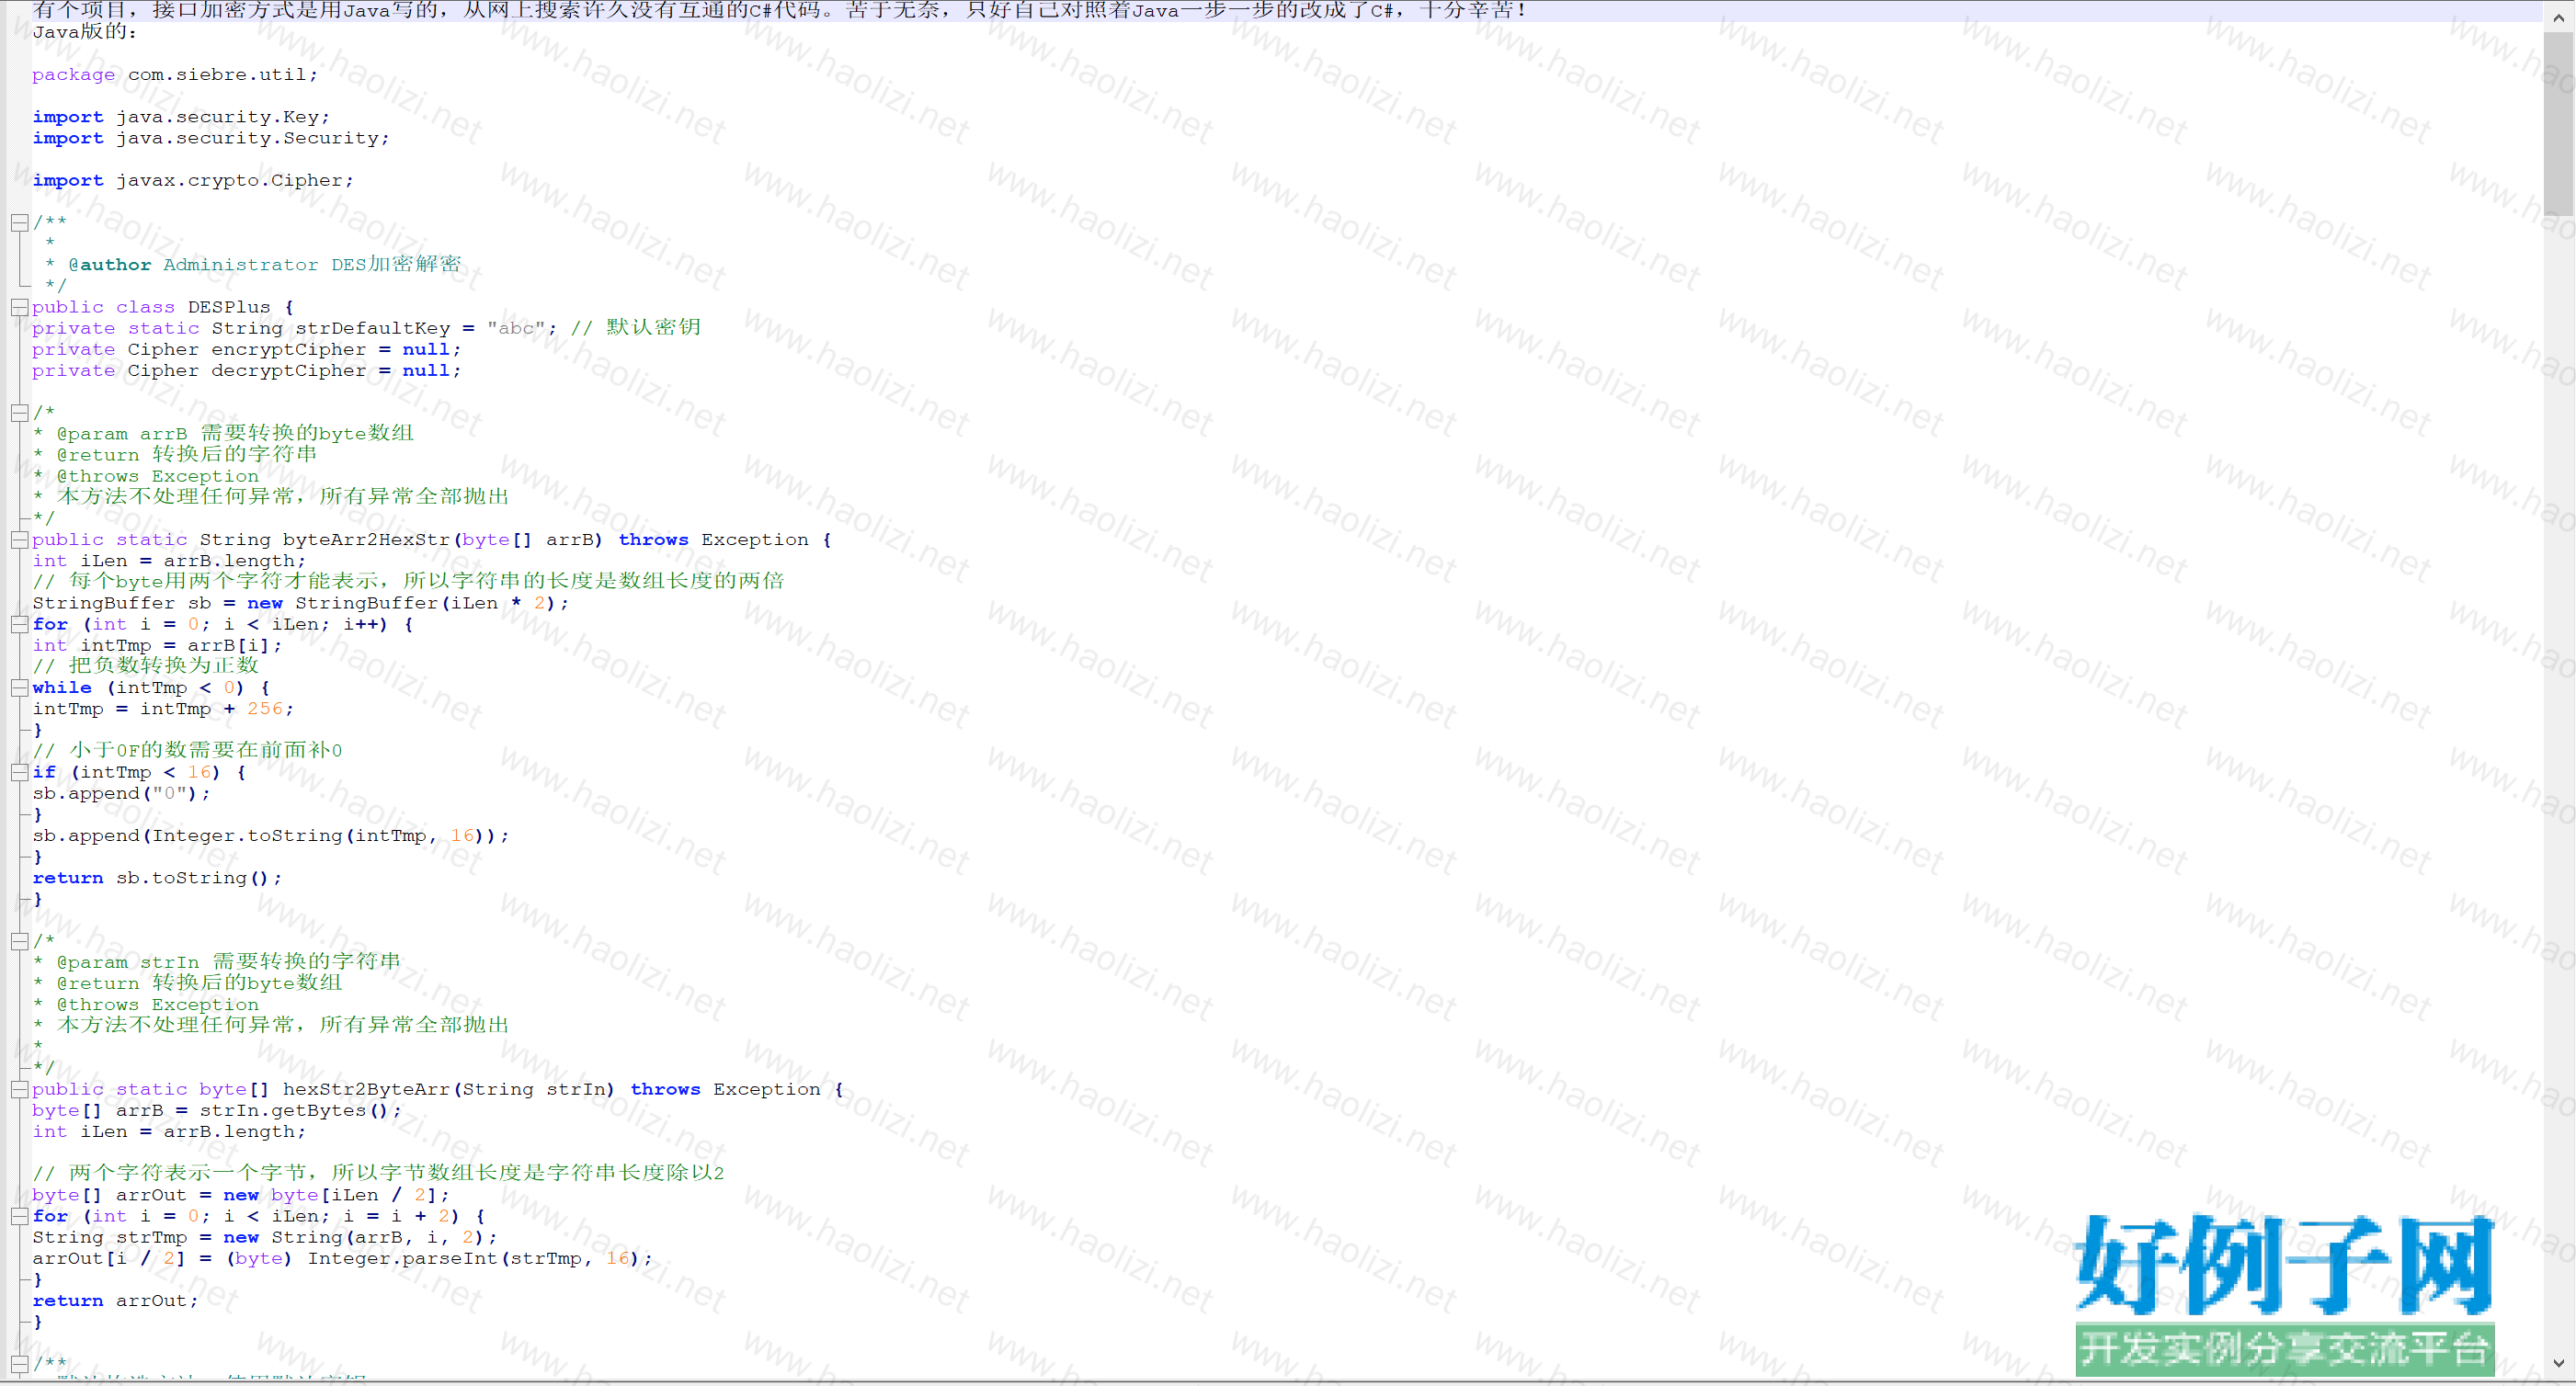Collapse the DESPlus class fold marker
This screenshot has height=1386, width=2576.
19,308
